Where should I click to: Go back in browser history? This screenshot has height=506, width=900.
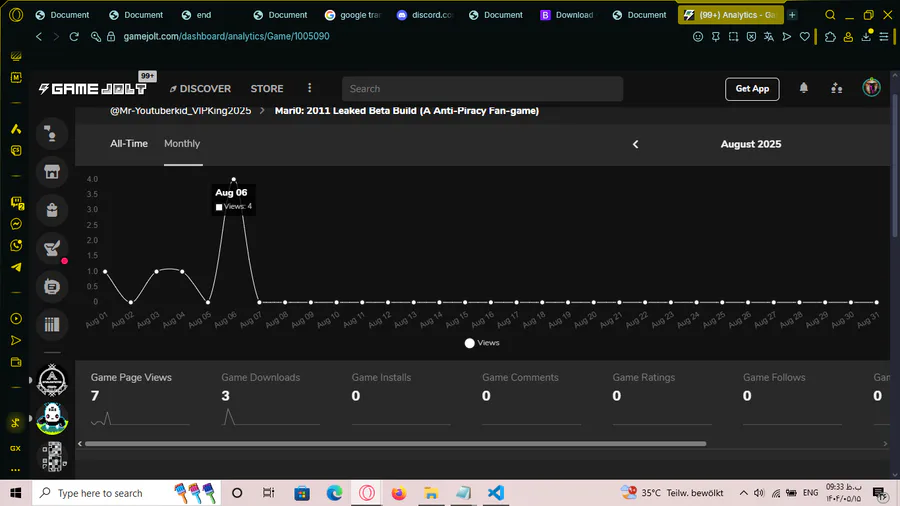click(38, 36)
